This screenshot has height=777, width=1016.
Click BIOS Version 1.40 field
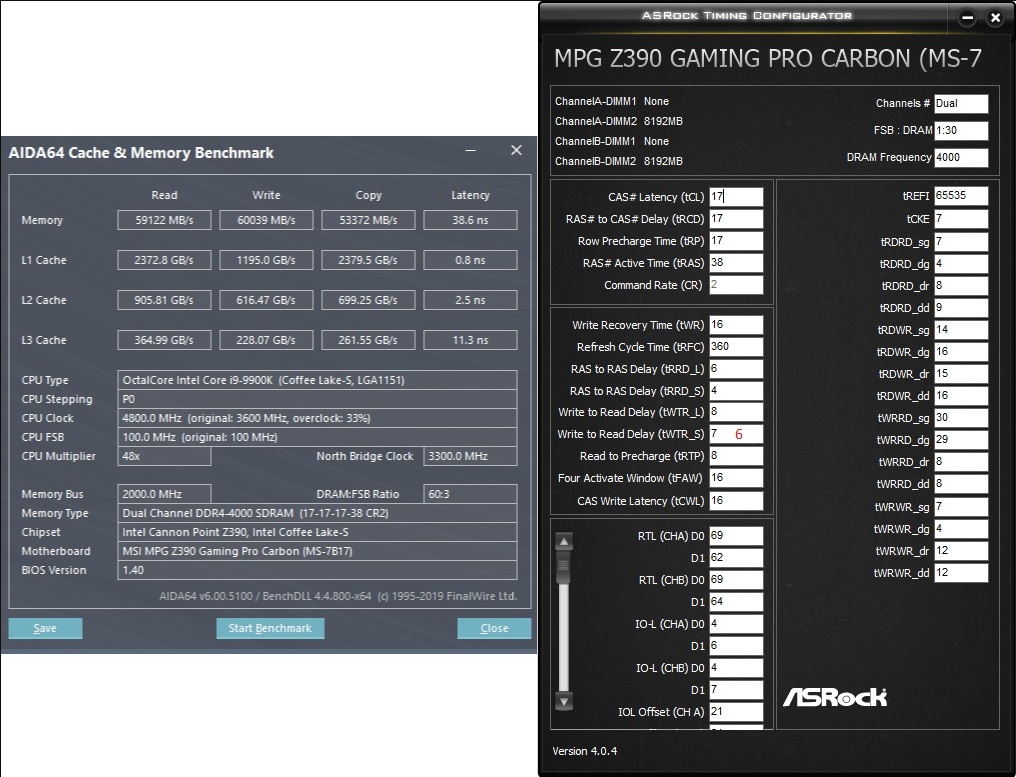(318, 570)
